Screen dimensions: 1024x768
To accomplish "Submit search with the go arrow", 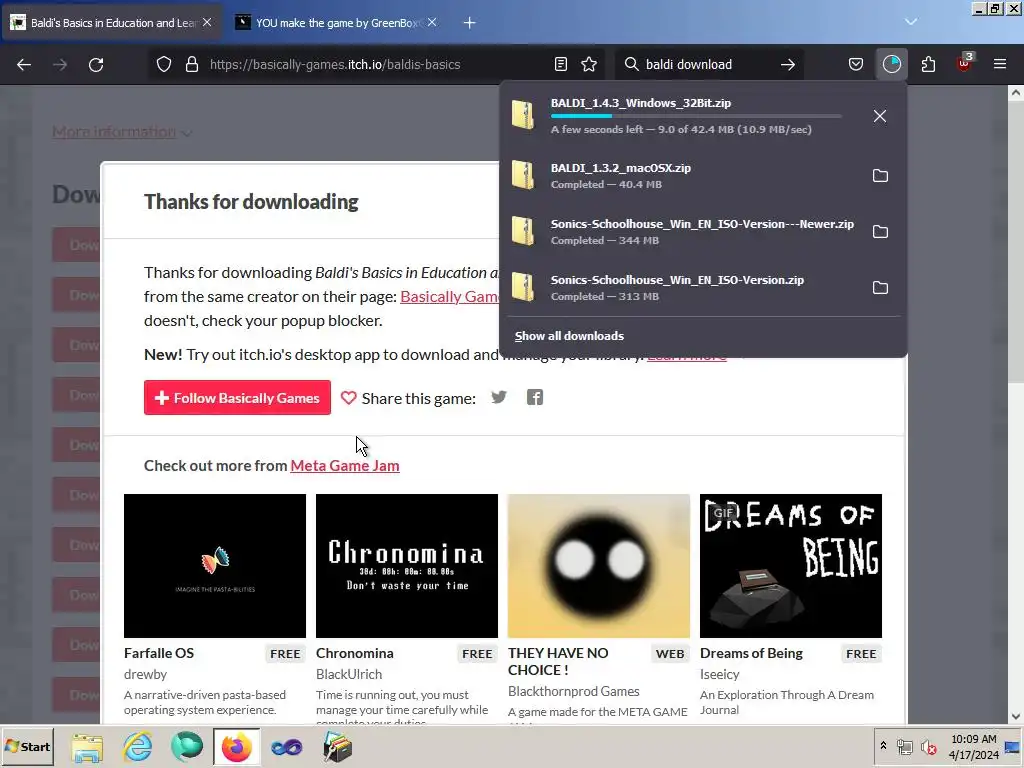I will (788, 65).
